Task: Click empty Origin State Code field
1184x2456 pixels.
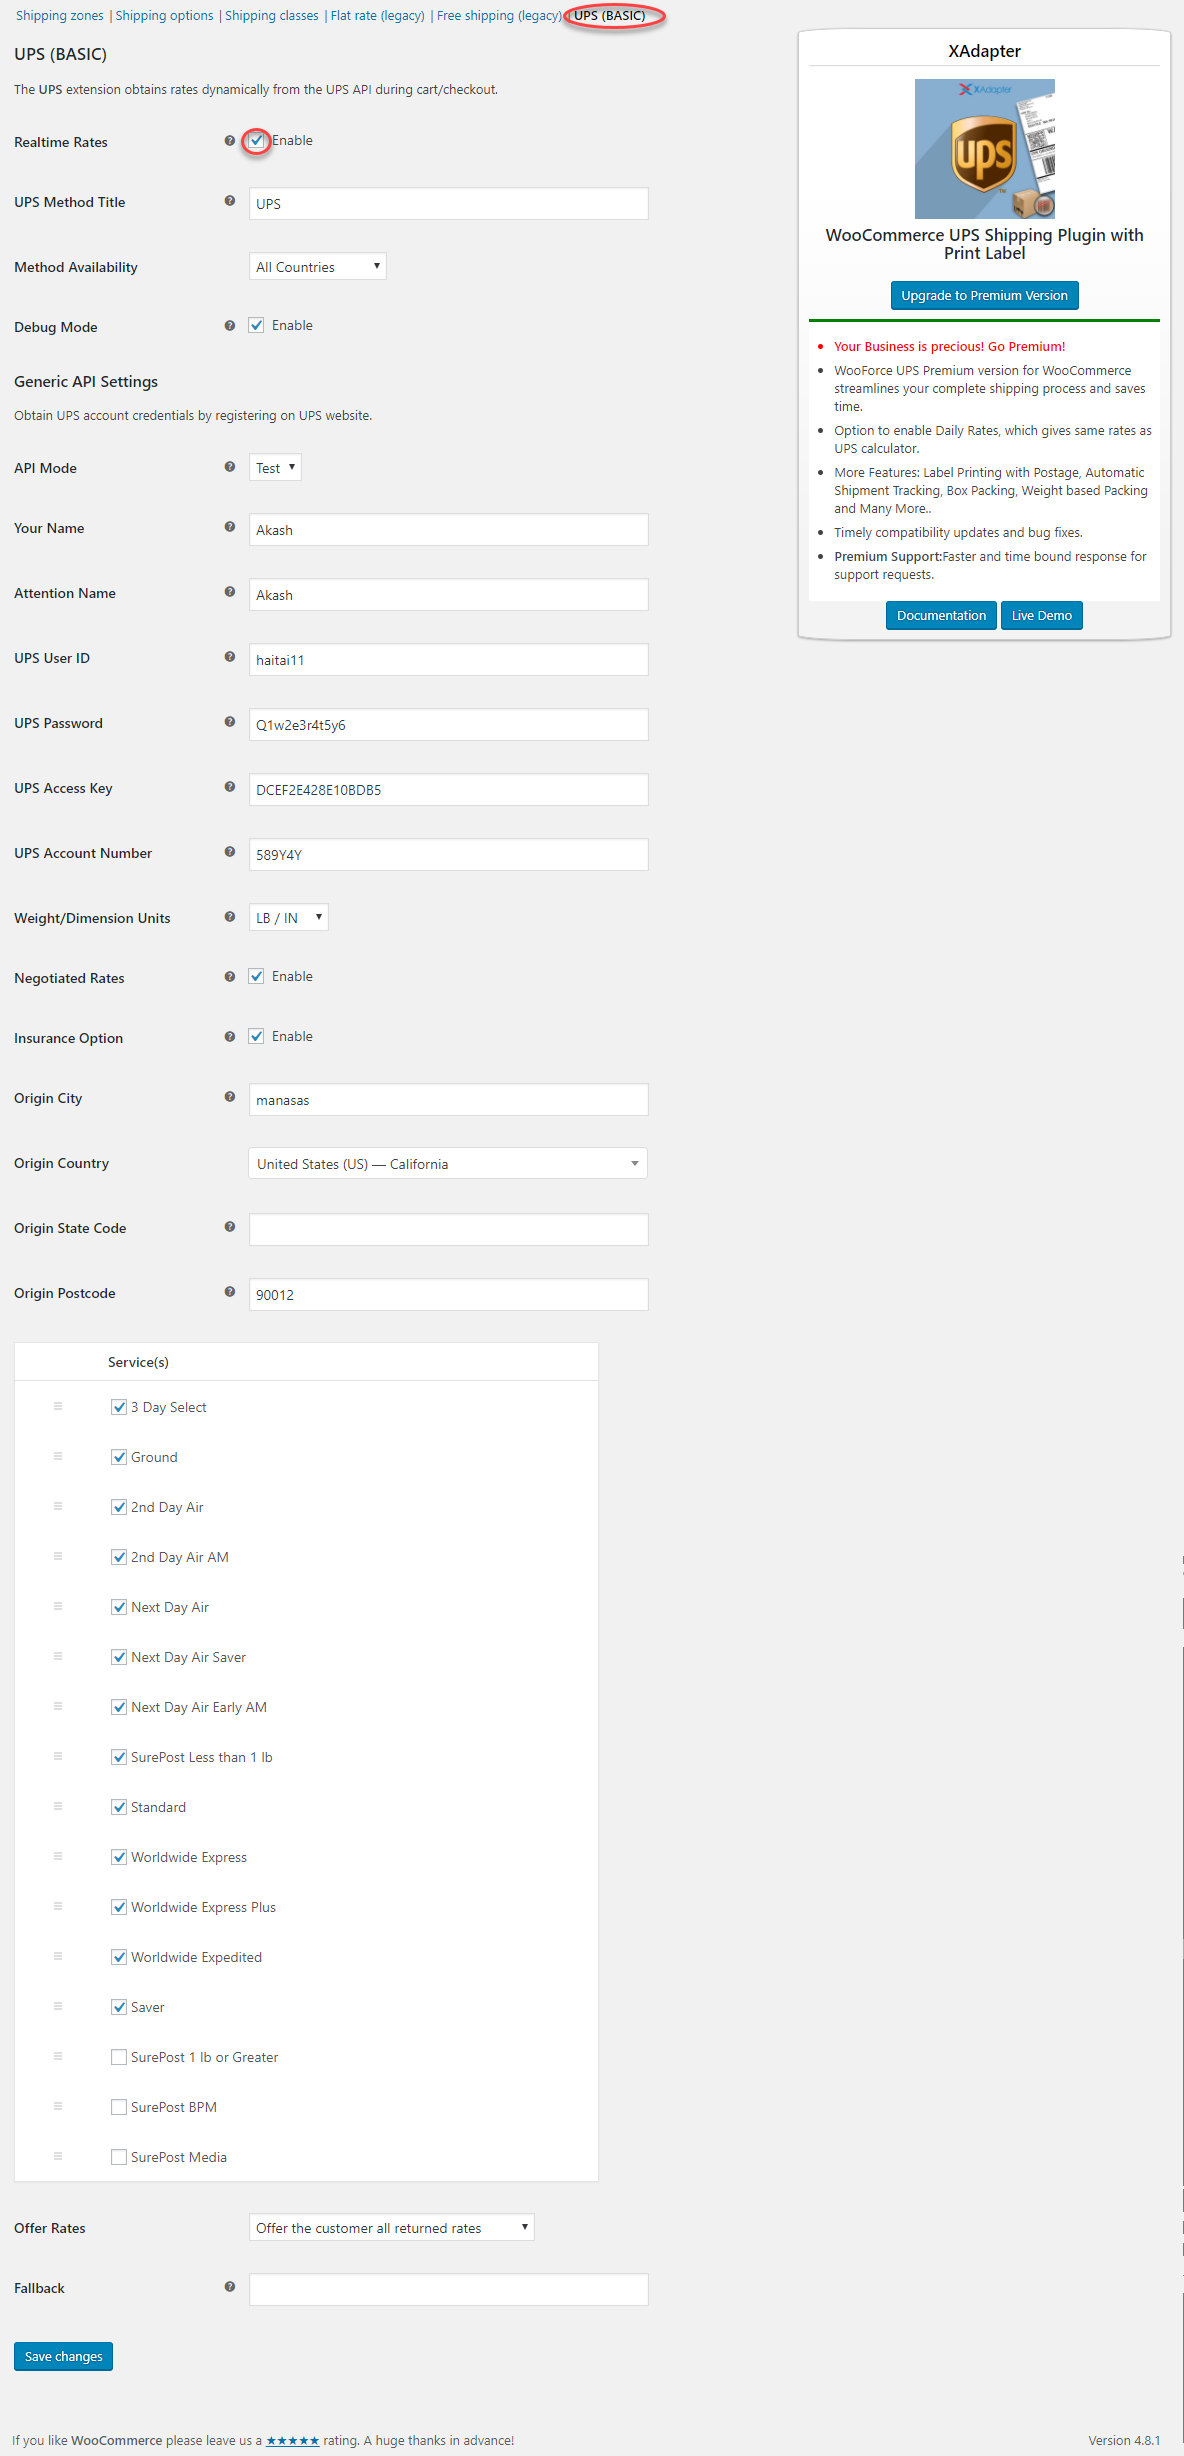Action: coord(448,1229)
